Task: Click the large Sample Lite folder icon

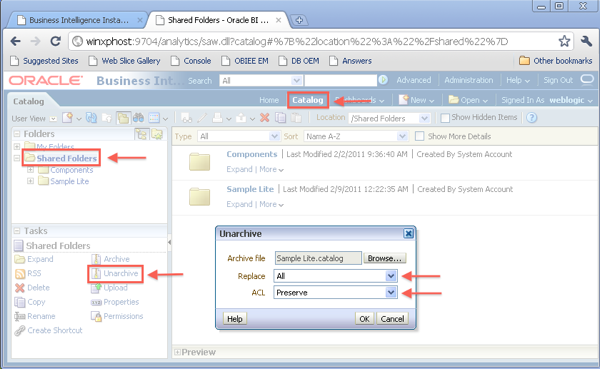Action: pyautogui.click(x=199, y=196)
